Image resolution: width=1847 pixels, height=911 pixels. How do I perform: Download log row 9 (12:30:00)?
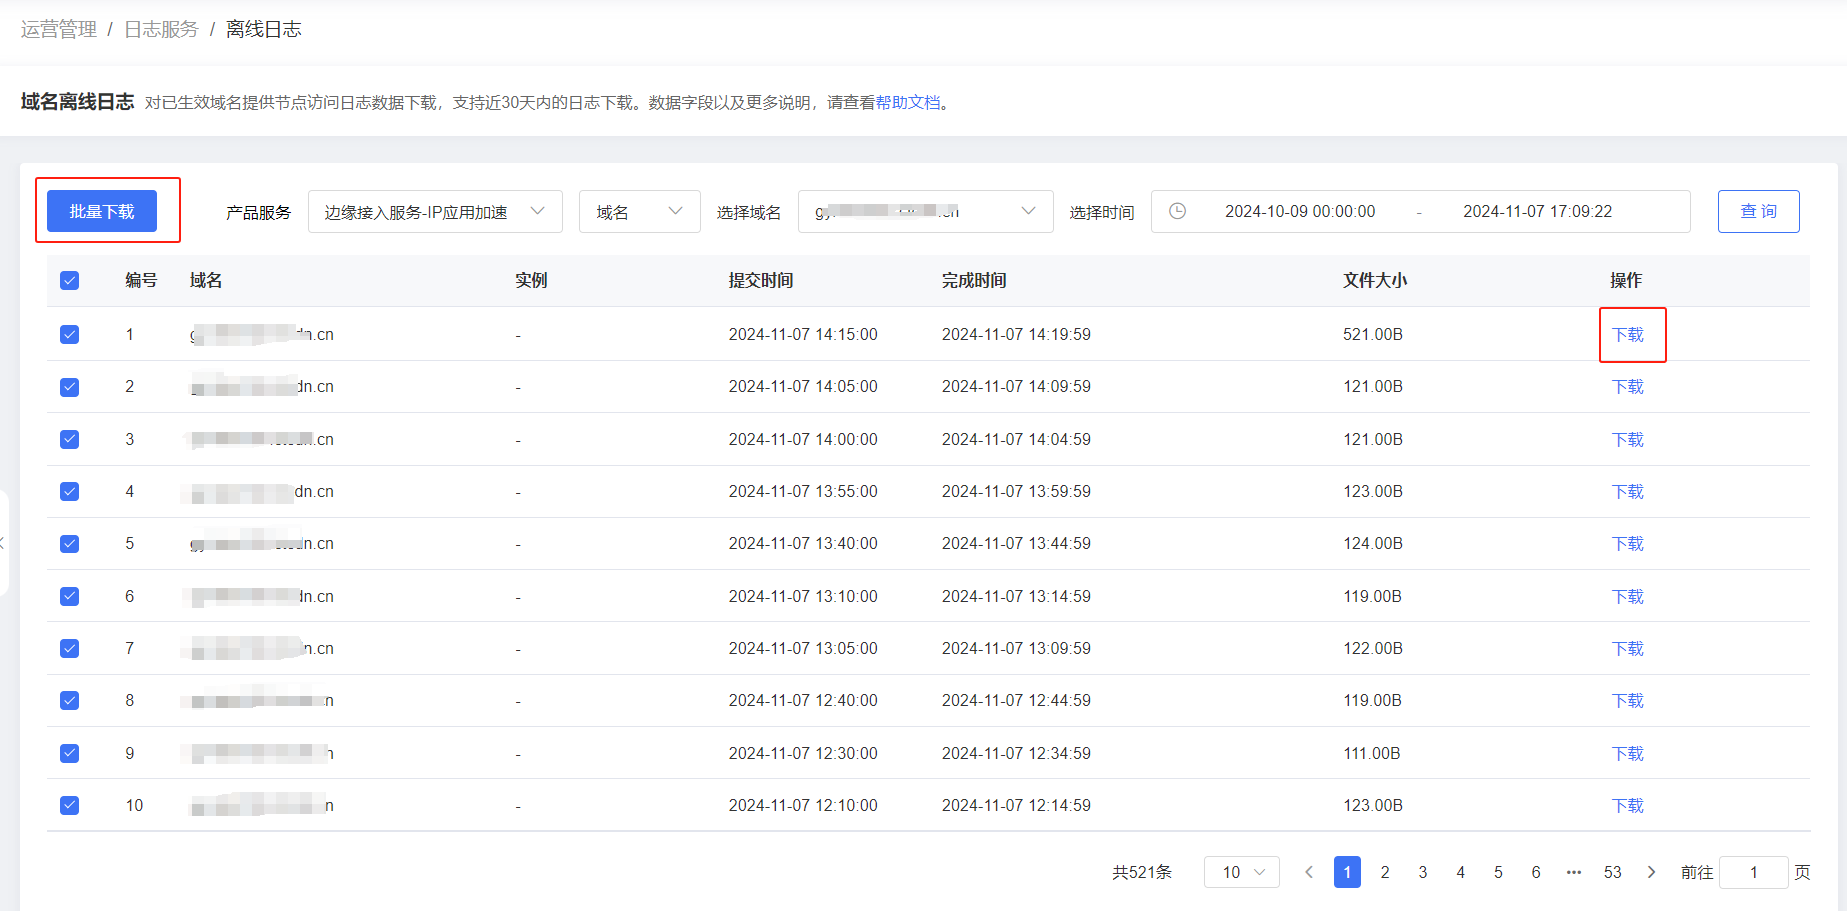(1628, 753)
